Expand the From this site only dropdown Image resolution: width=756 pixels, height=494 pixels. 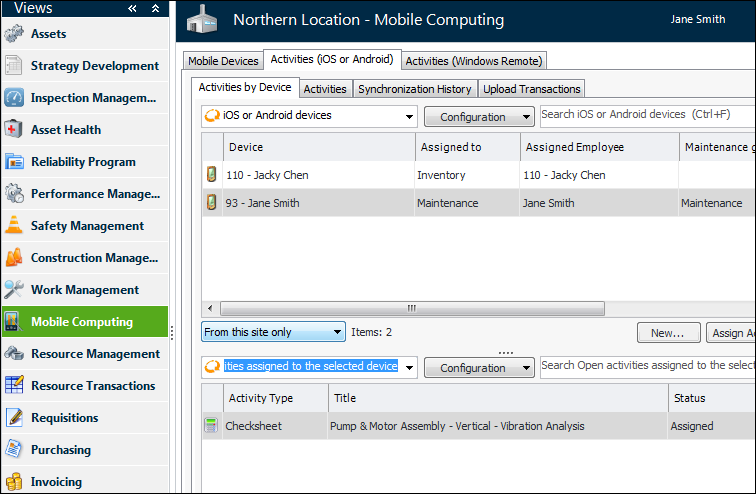click(x=337, y=332)
